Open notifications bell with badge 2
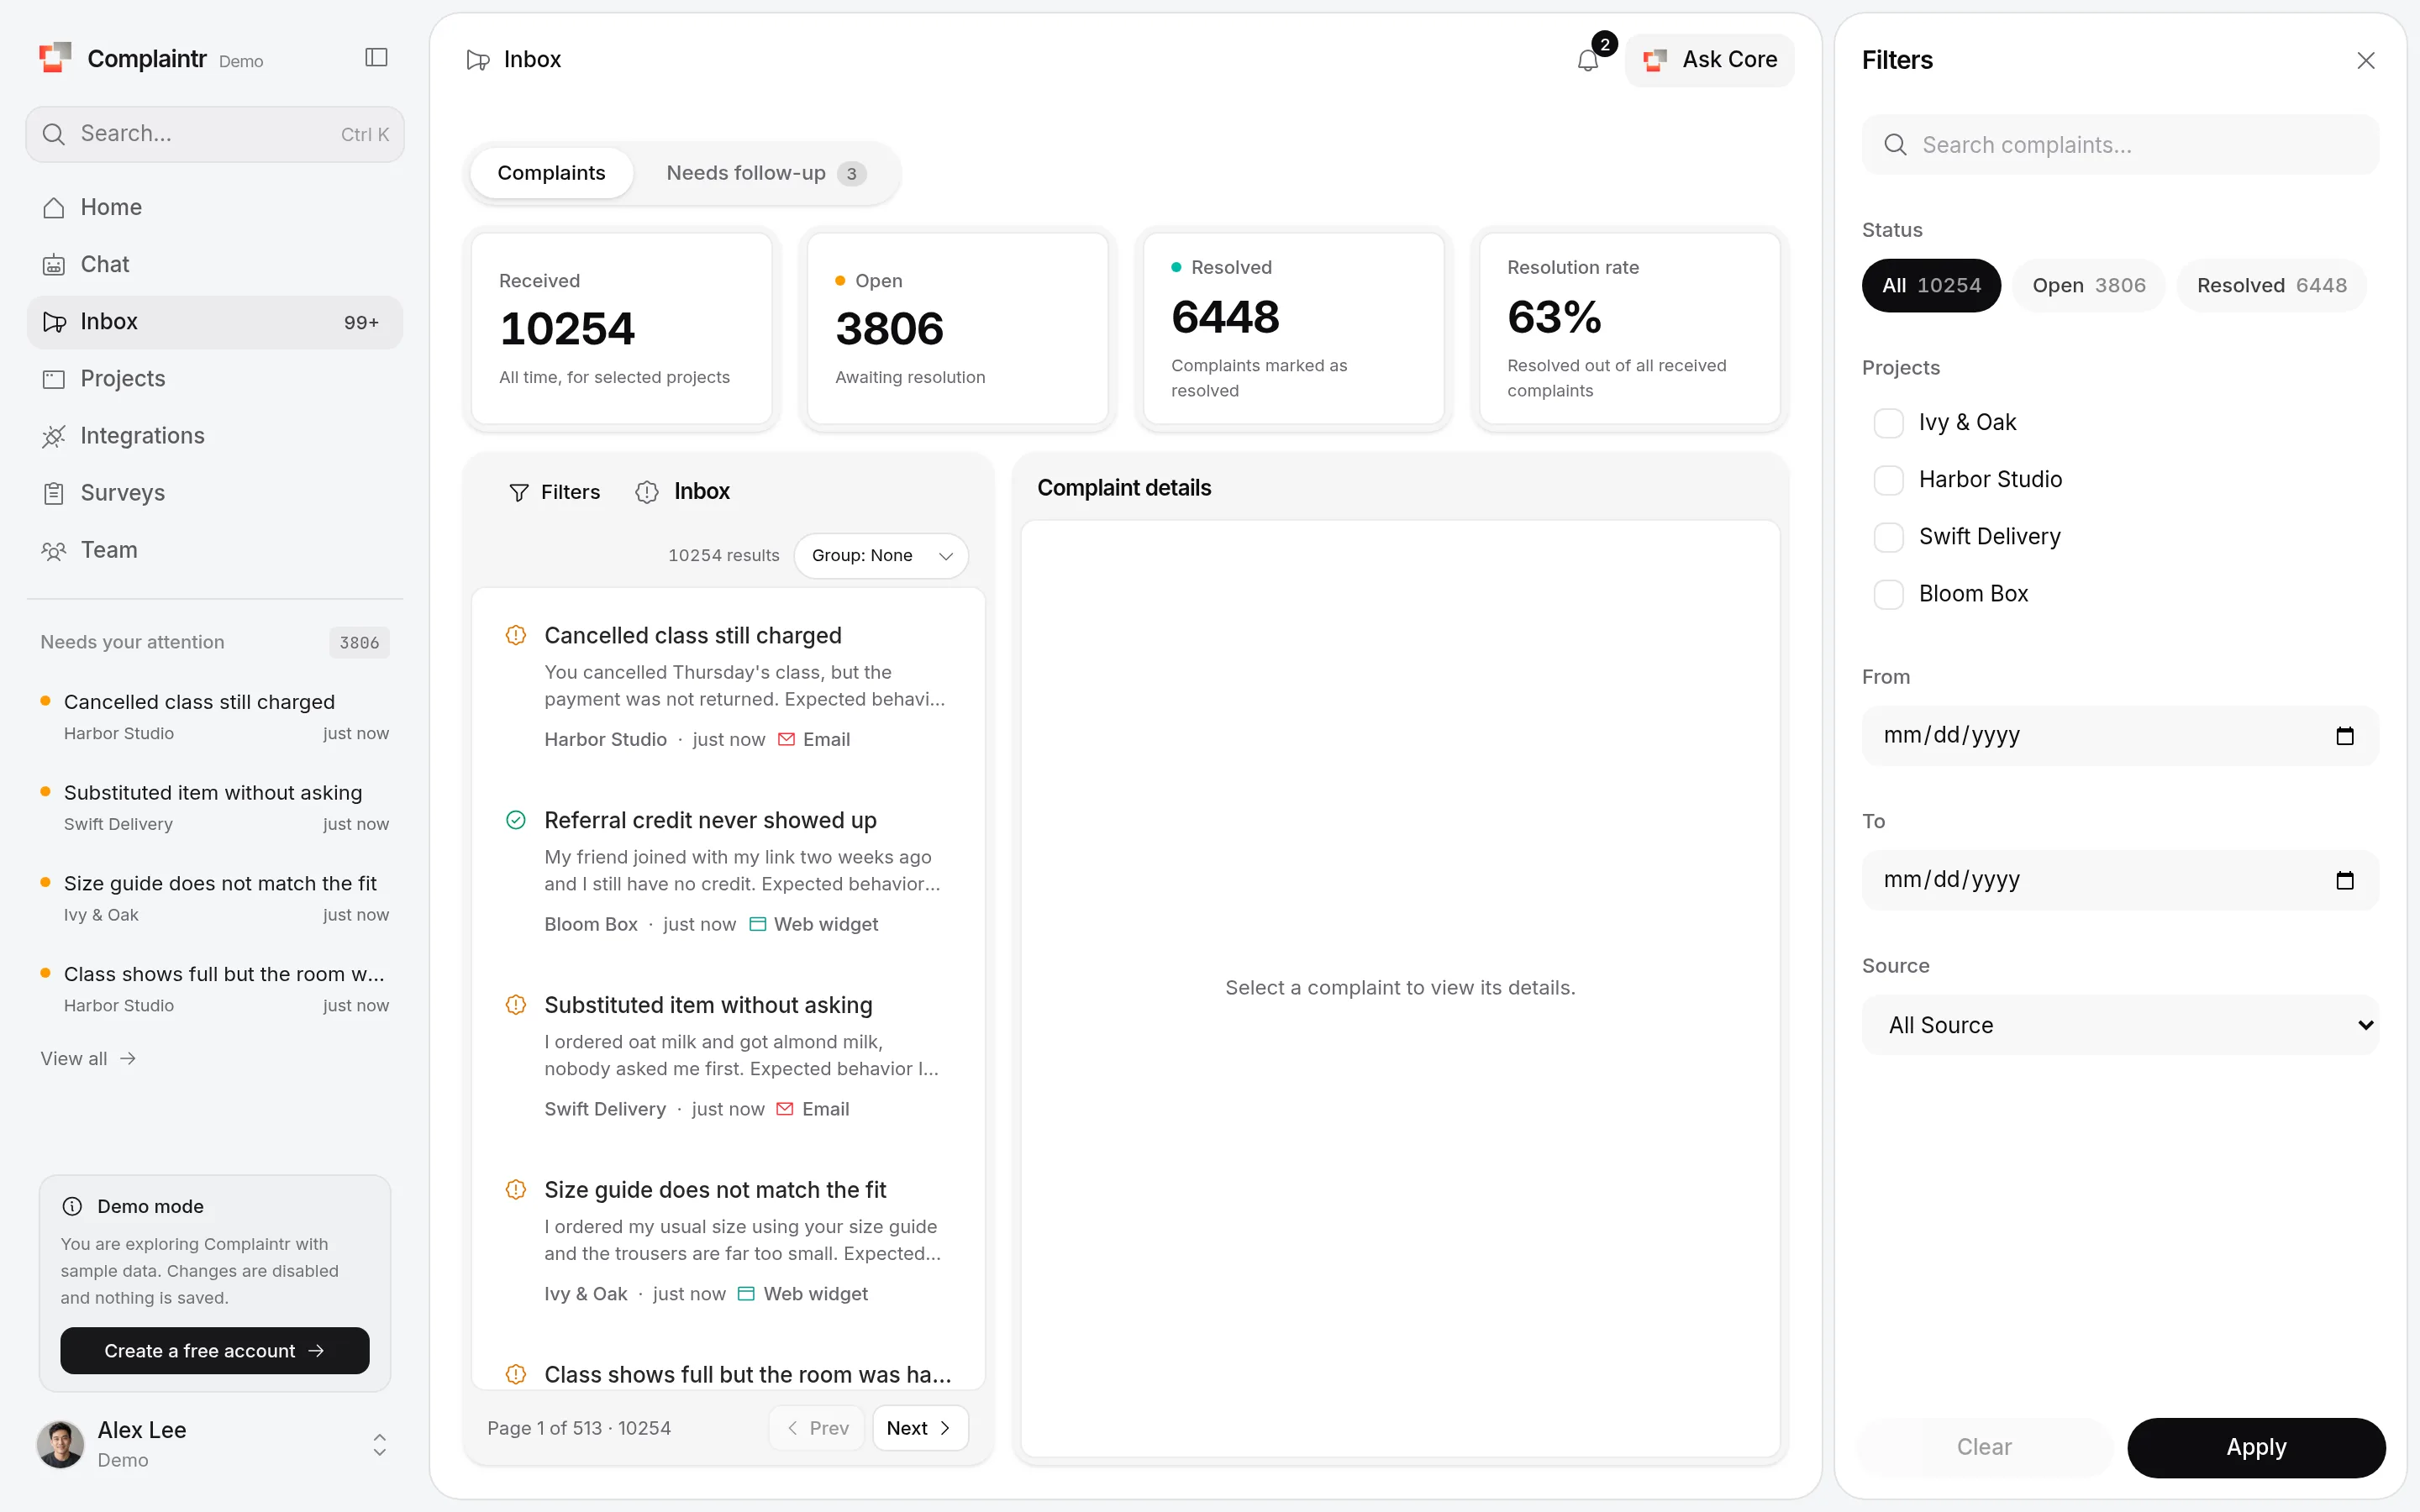Screen dimensions: 2420x1512 (x=1588, y=60)
